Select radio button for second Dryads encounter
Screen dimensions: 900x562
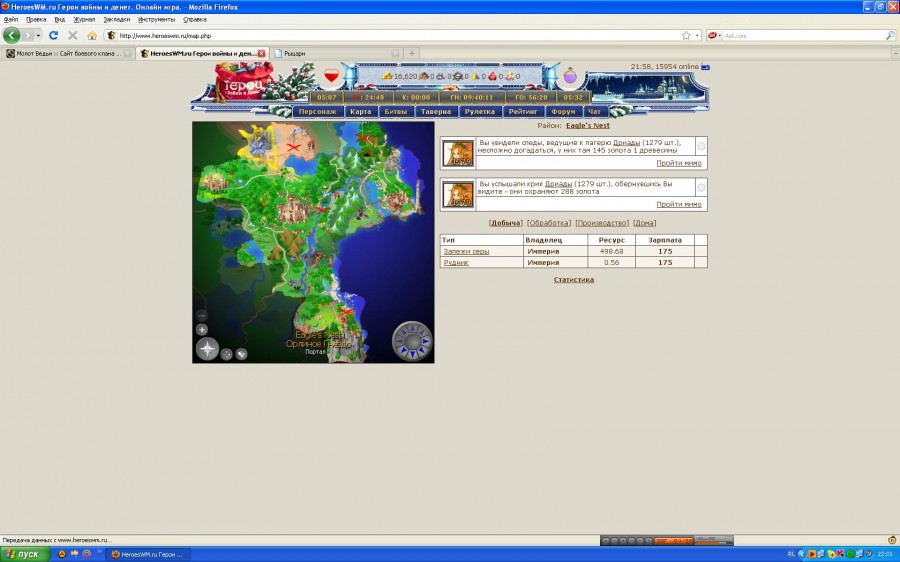(x=700, y=187)
